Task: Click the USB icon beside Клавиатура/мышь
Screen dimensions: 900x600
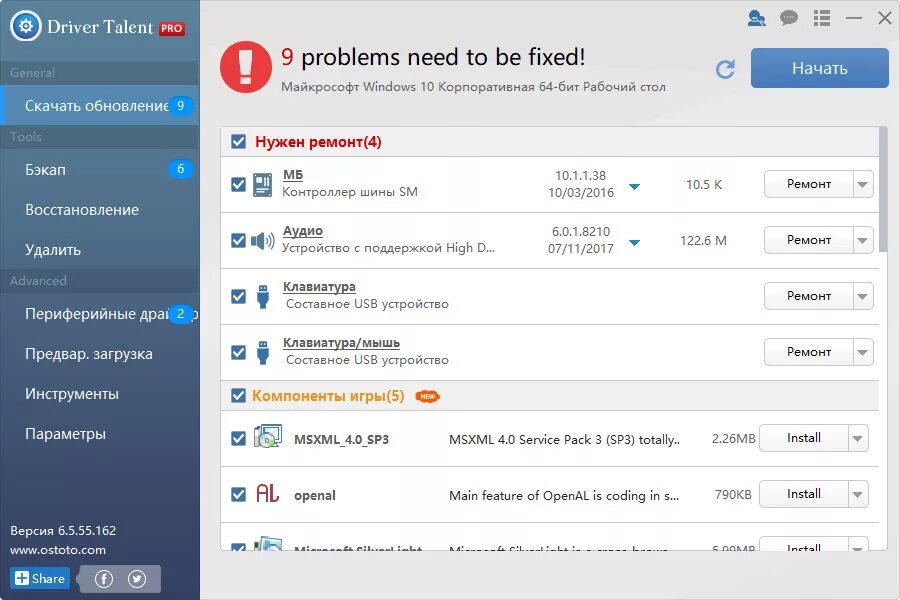Action: (263, 353)
